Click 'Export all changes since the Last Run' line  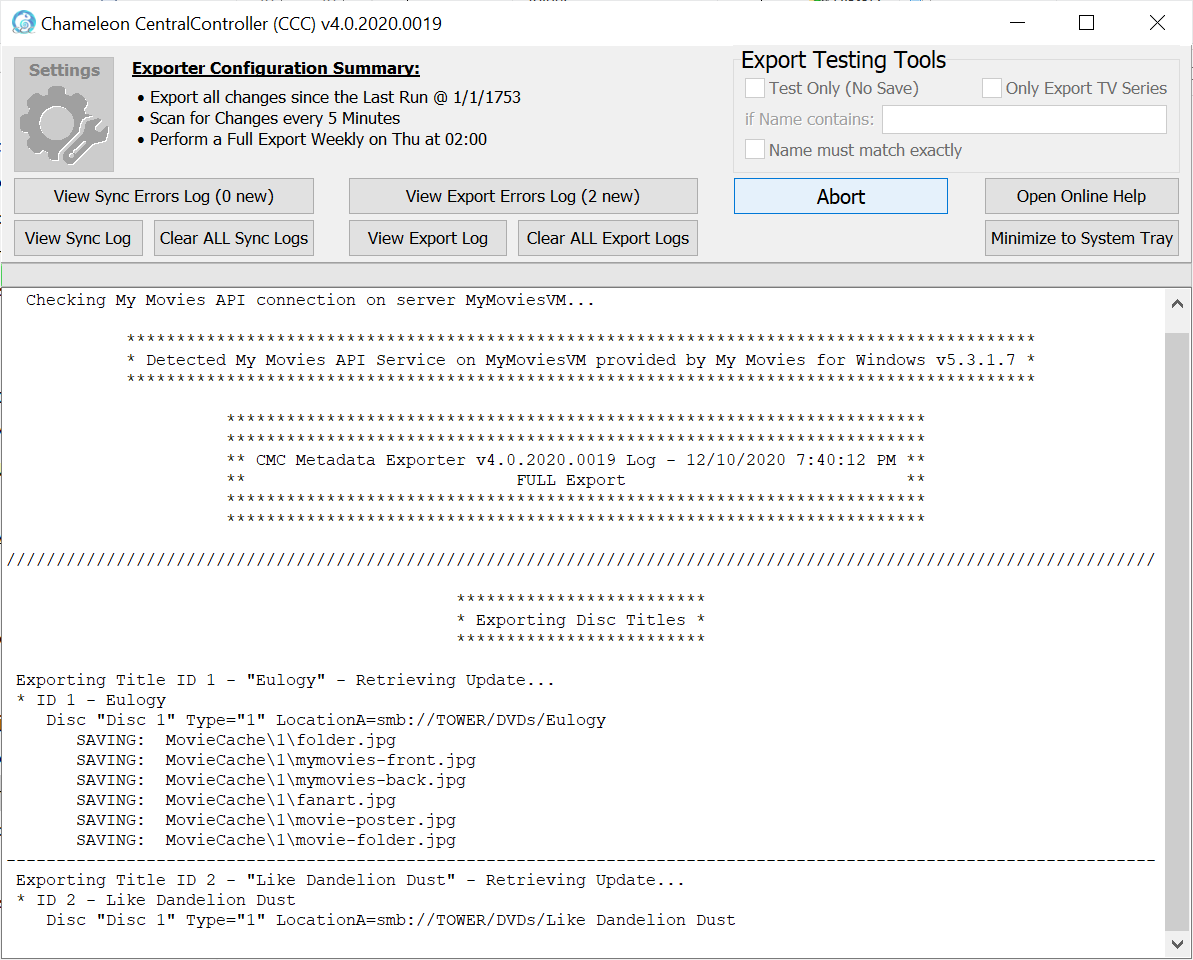click(335, 97)
